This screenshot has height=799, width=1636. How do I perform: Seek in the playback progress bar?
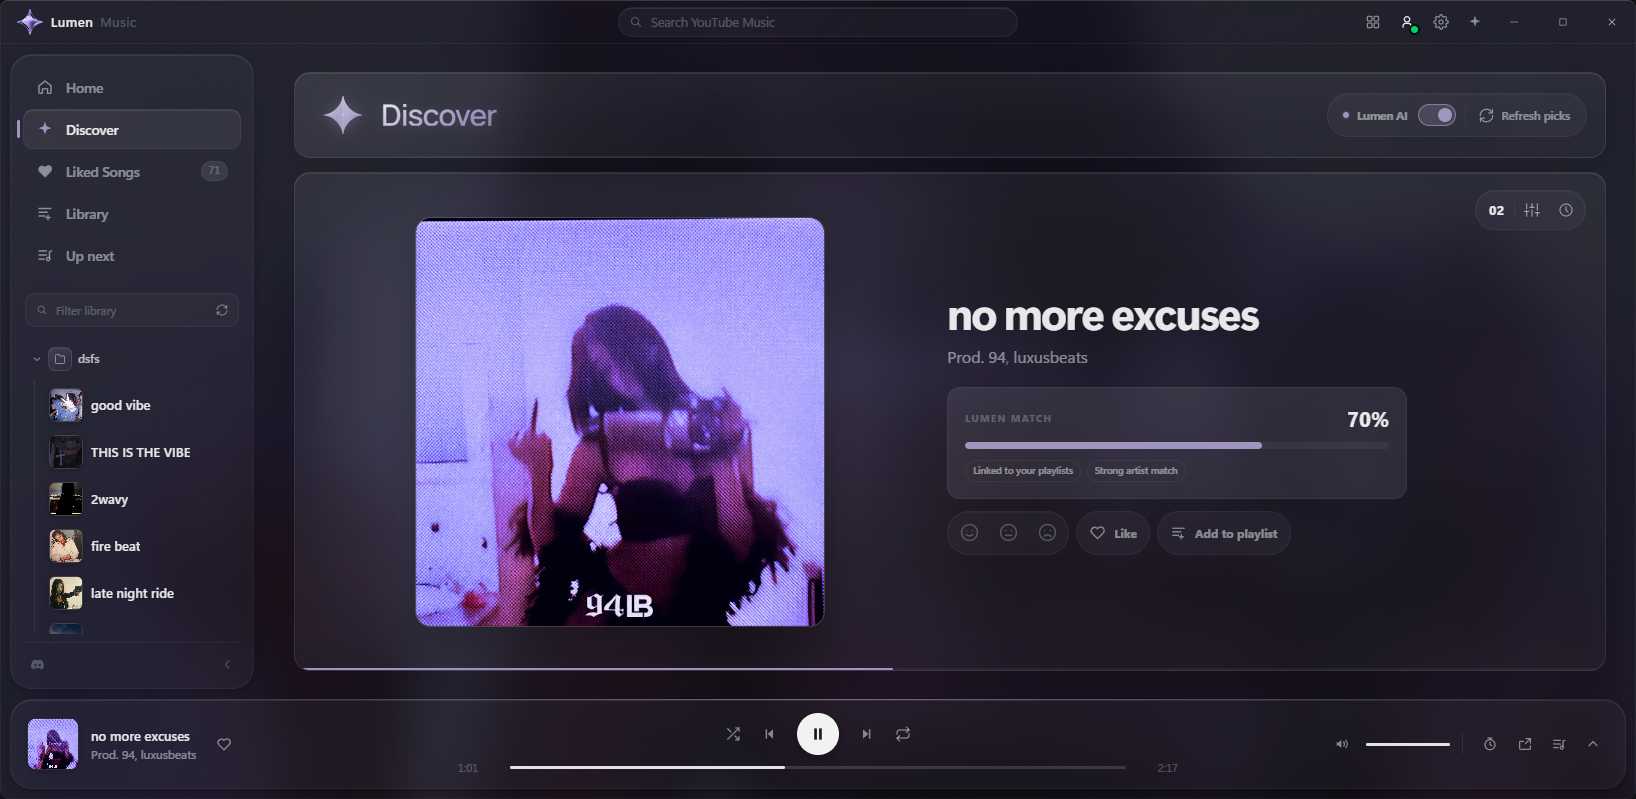click(818, 768)
